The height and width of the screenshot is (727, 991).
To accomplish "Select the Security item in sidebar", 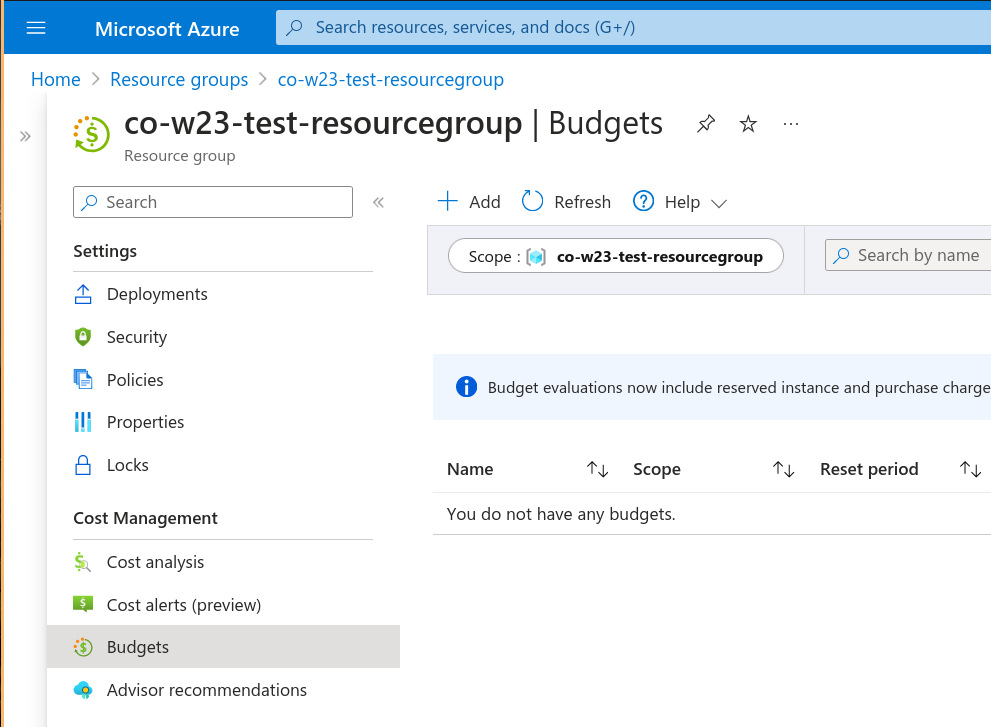I will pyautogui.click(x=136, y=337).
